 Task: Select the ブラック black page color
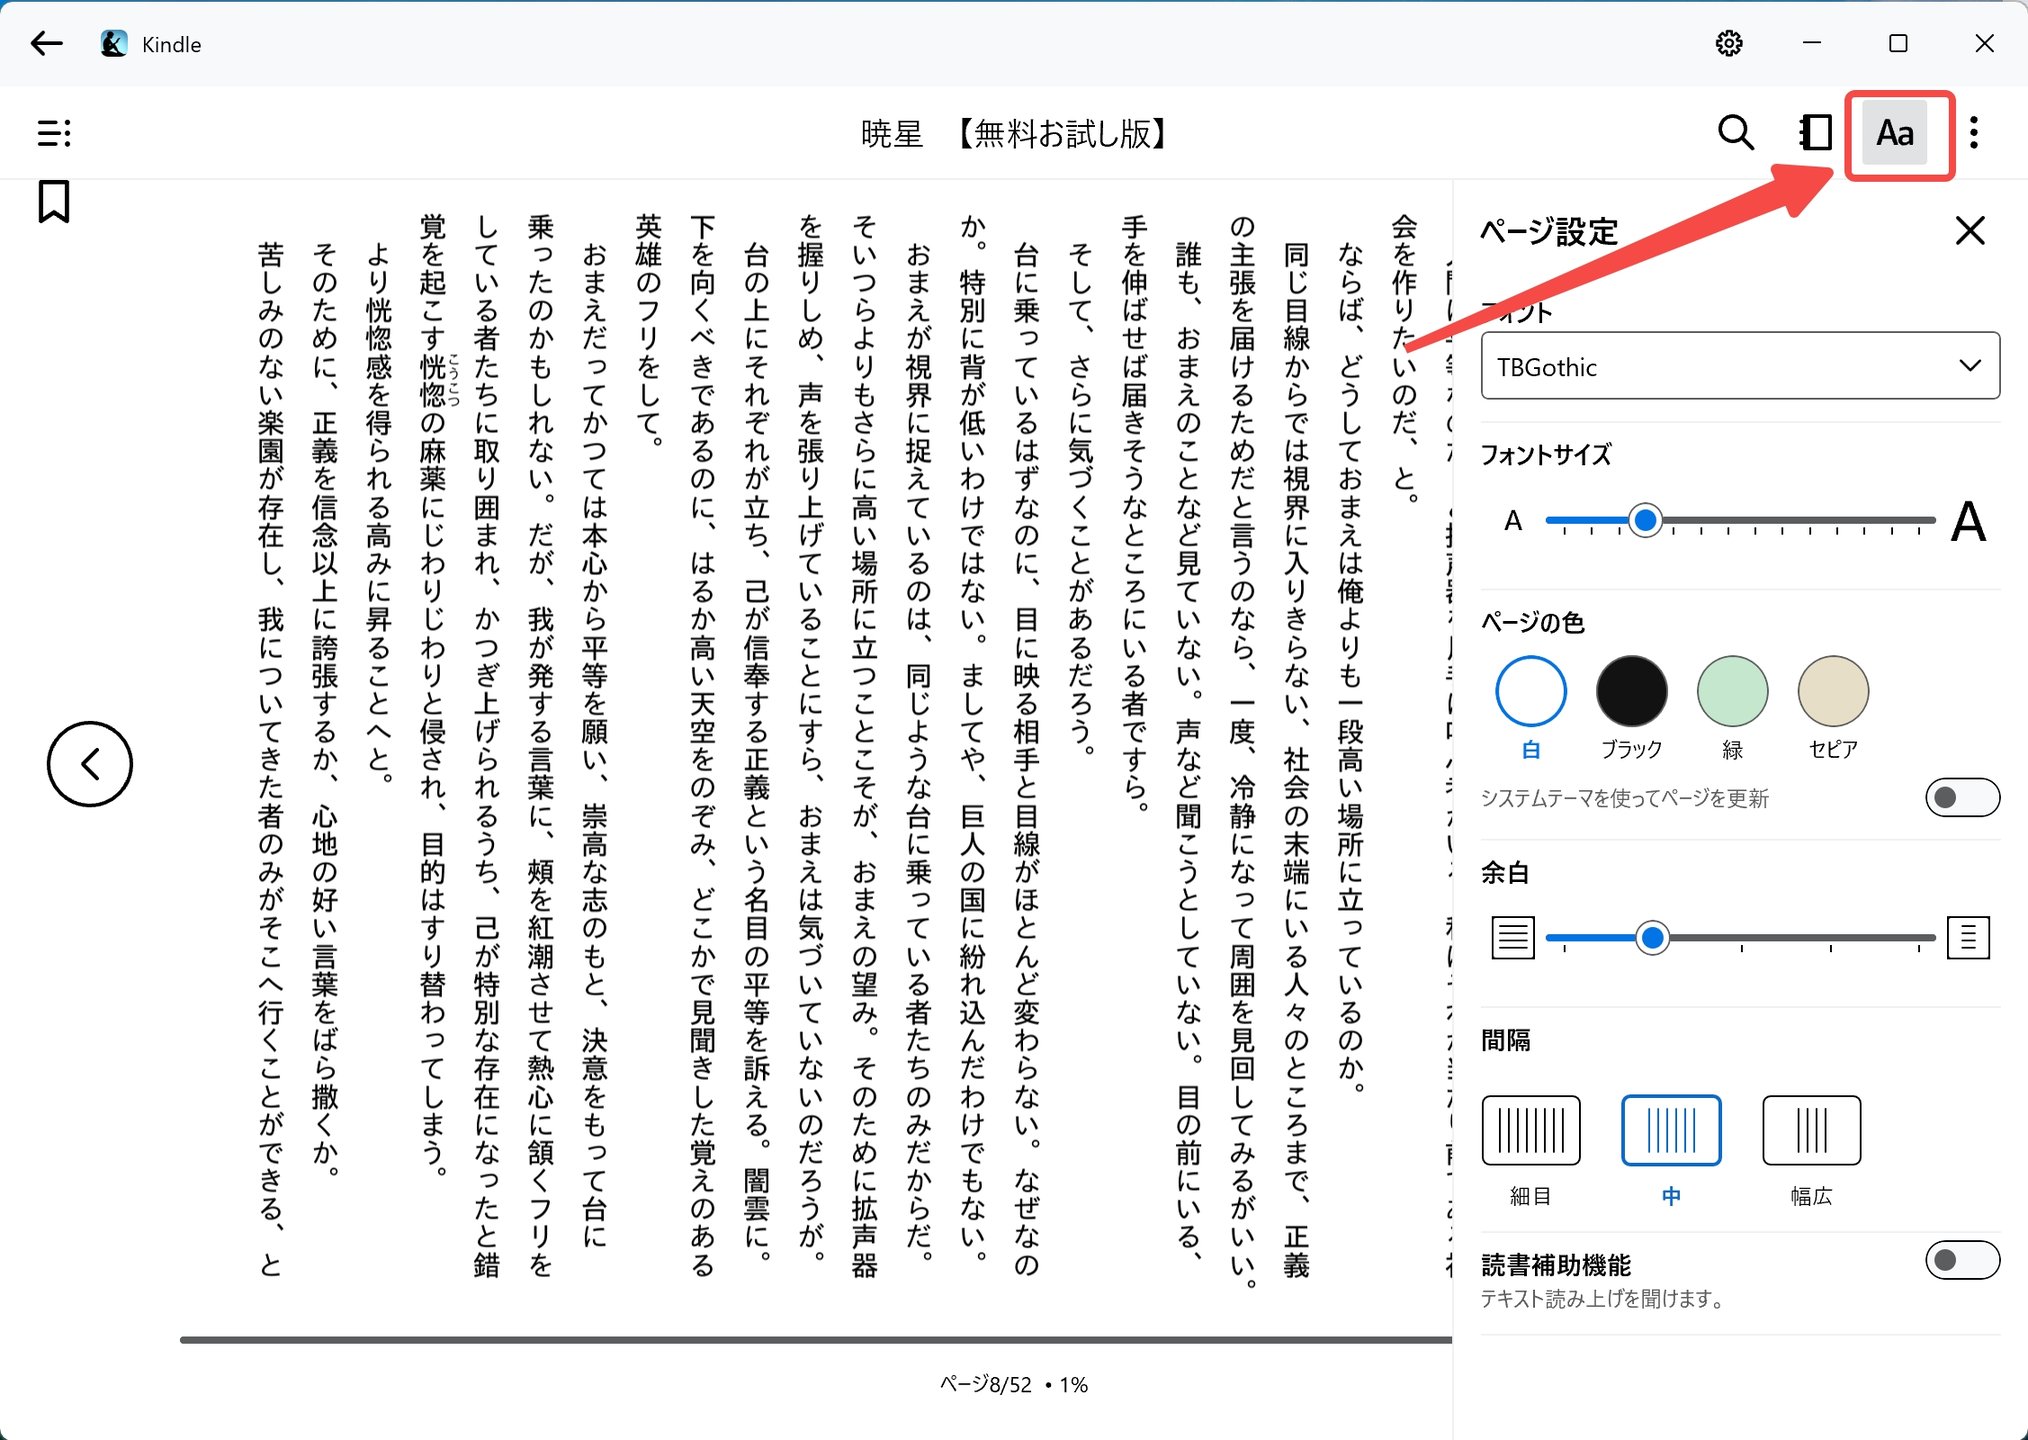(x=1631, y=691)
